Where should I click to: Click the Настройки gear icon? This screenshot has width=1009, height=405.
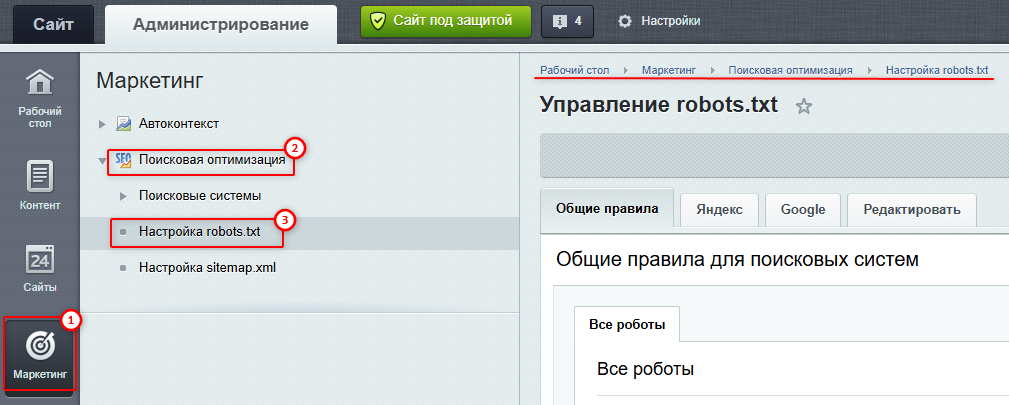point(626,21)
